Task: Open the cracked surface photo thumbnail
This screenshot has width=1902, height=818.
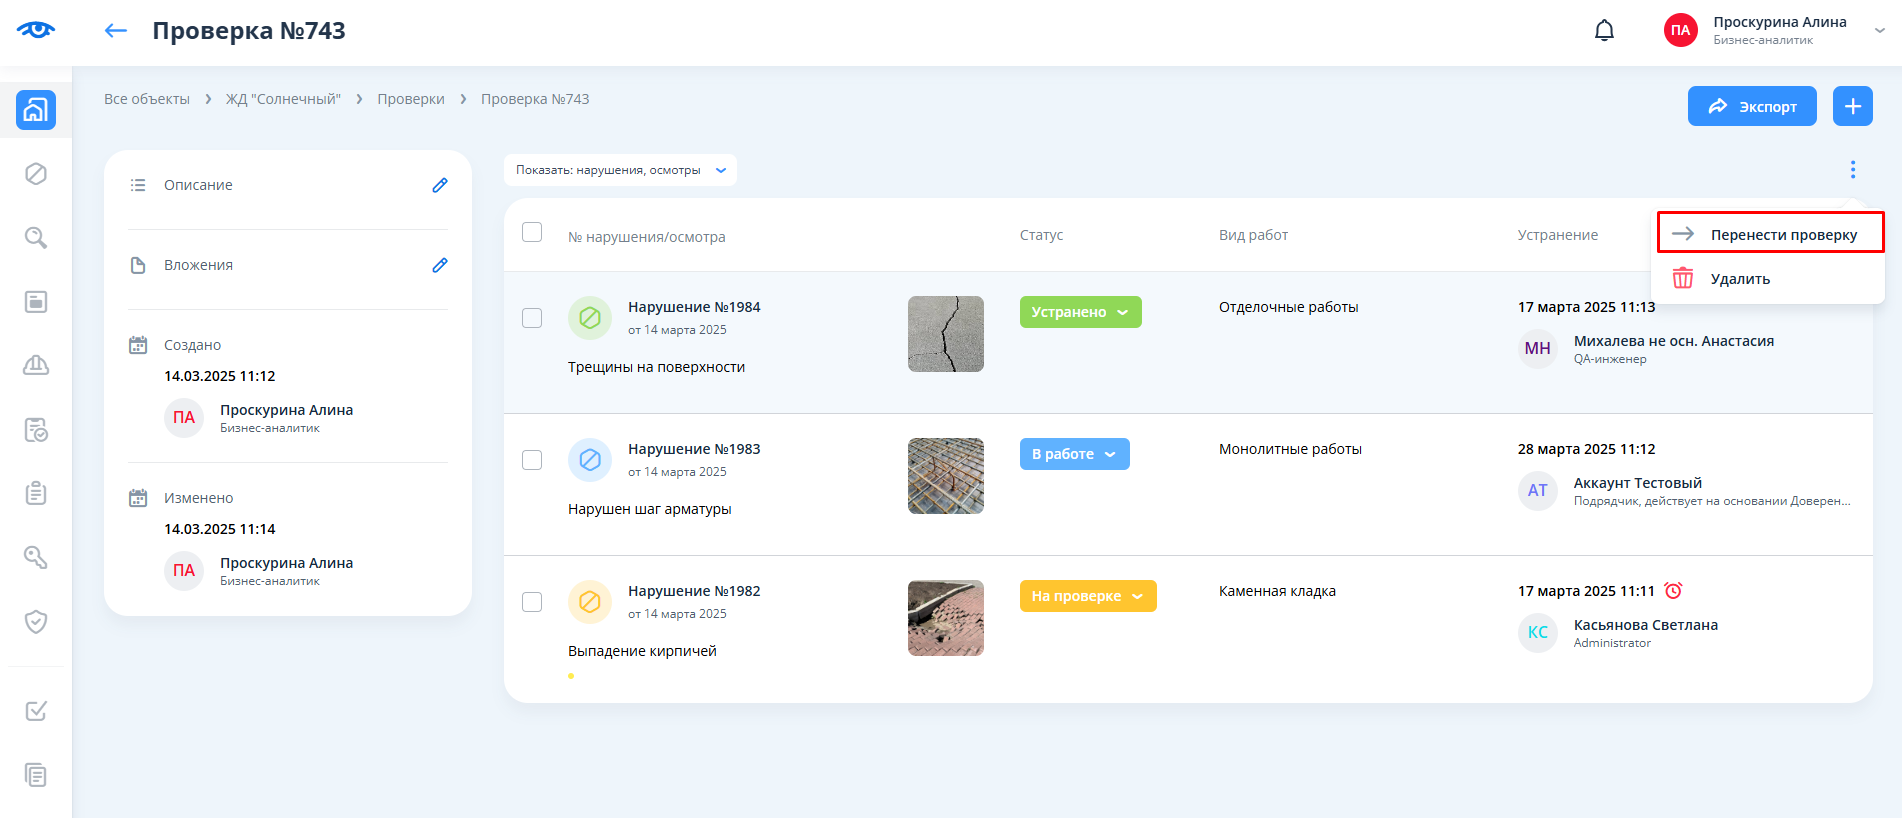Action: tap(945, 334)
